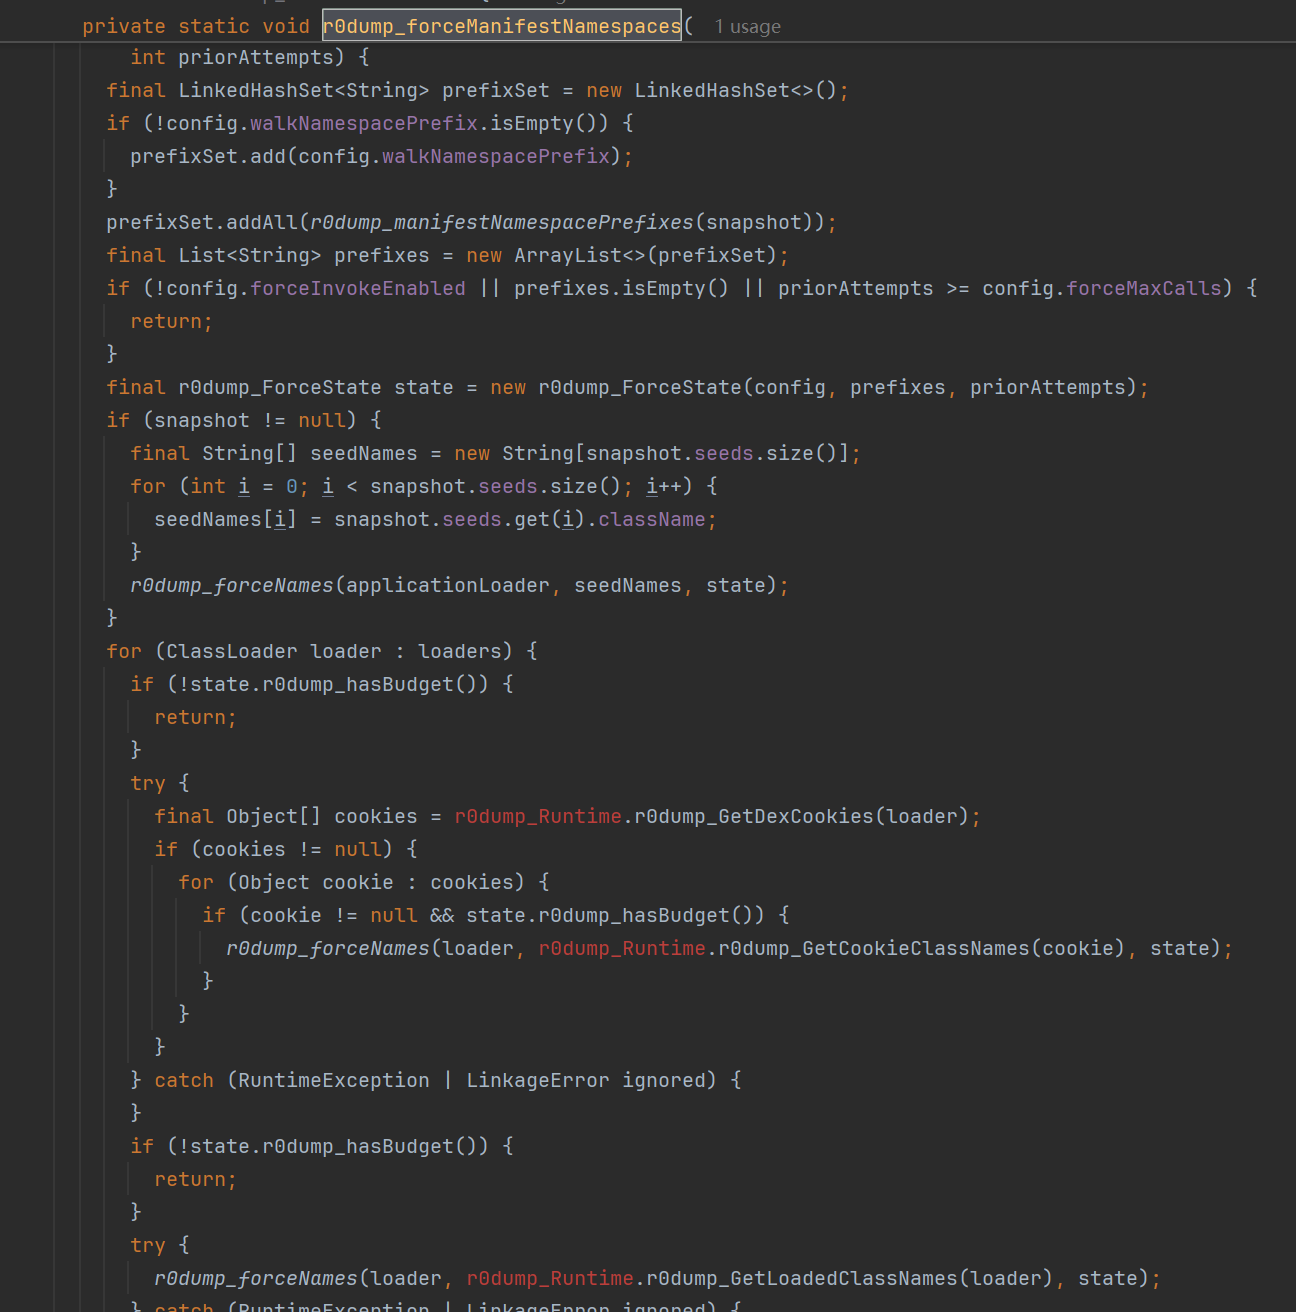This screenshot has height=1312, width=1296.
Task: Click the "private" keyword in the method signature
Action: click(x=124, y=26)
